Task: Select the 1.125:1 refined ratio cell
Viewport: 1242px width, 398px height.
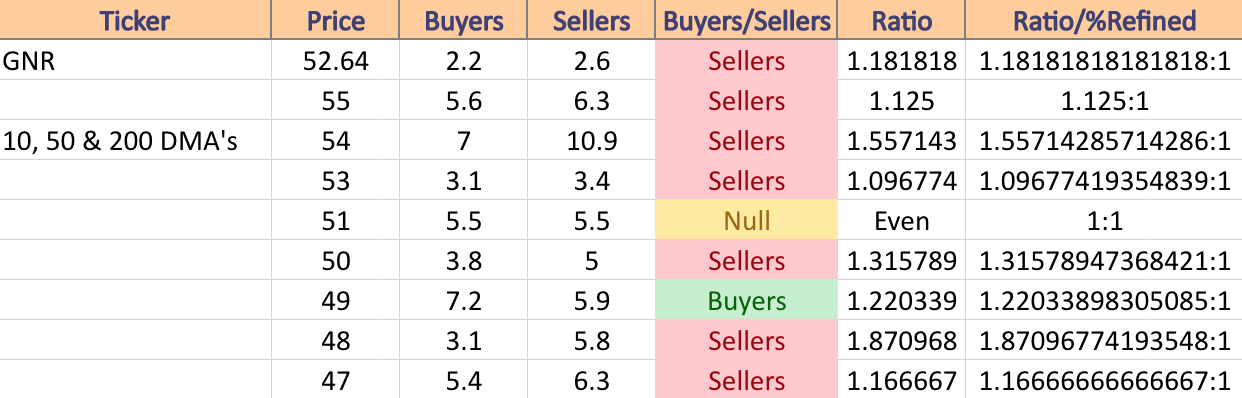Action: tap(1104, 101)
